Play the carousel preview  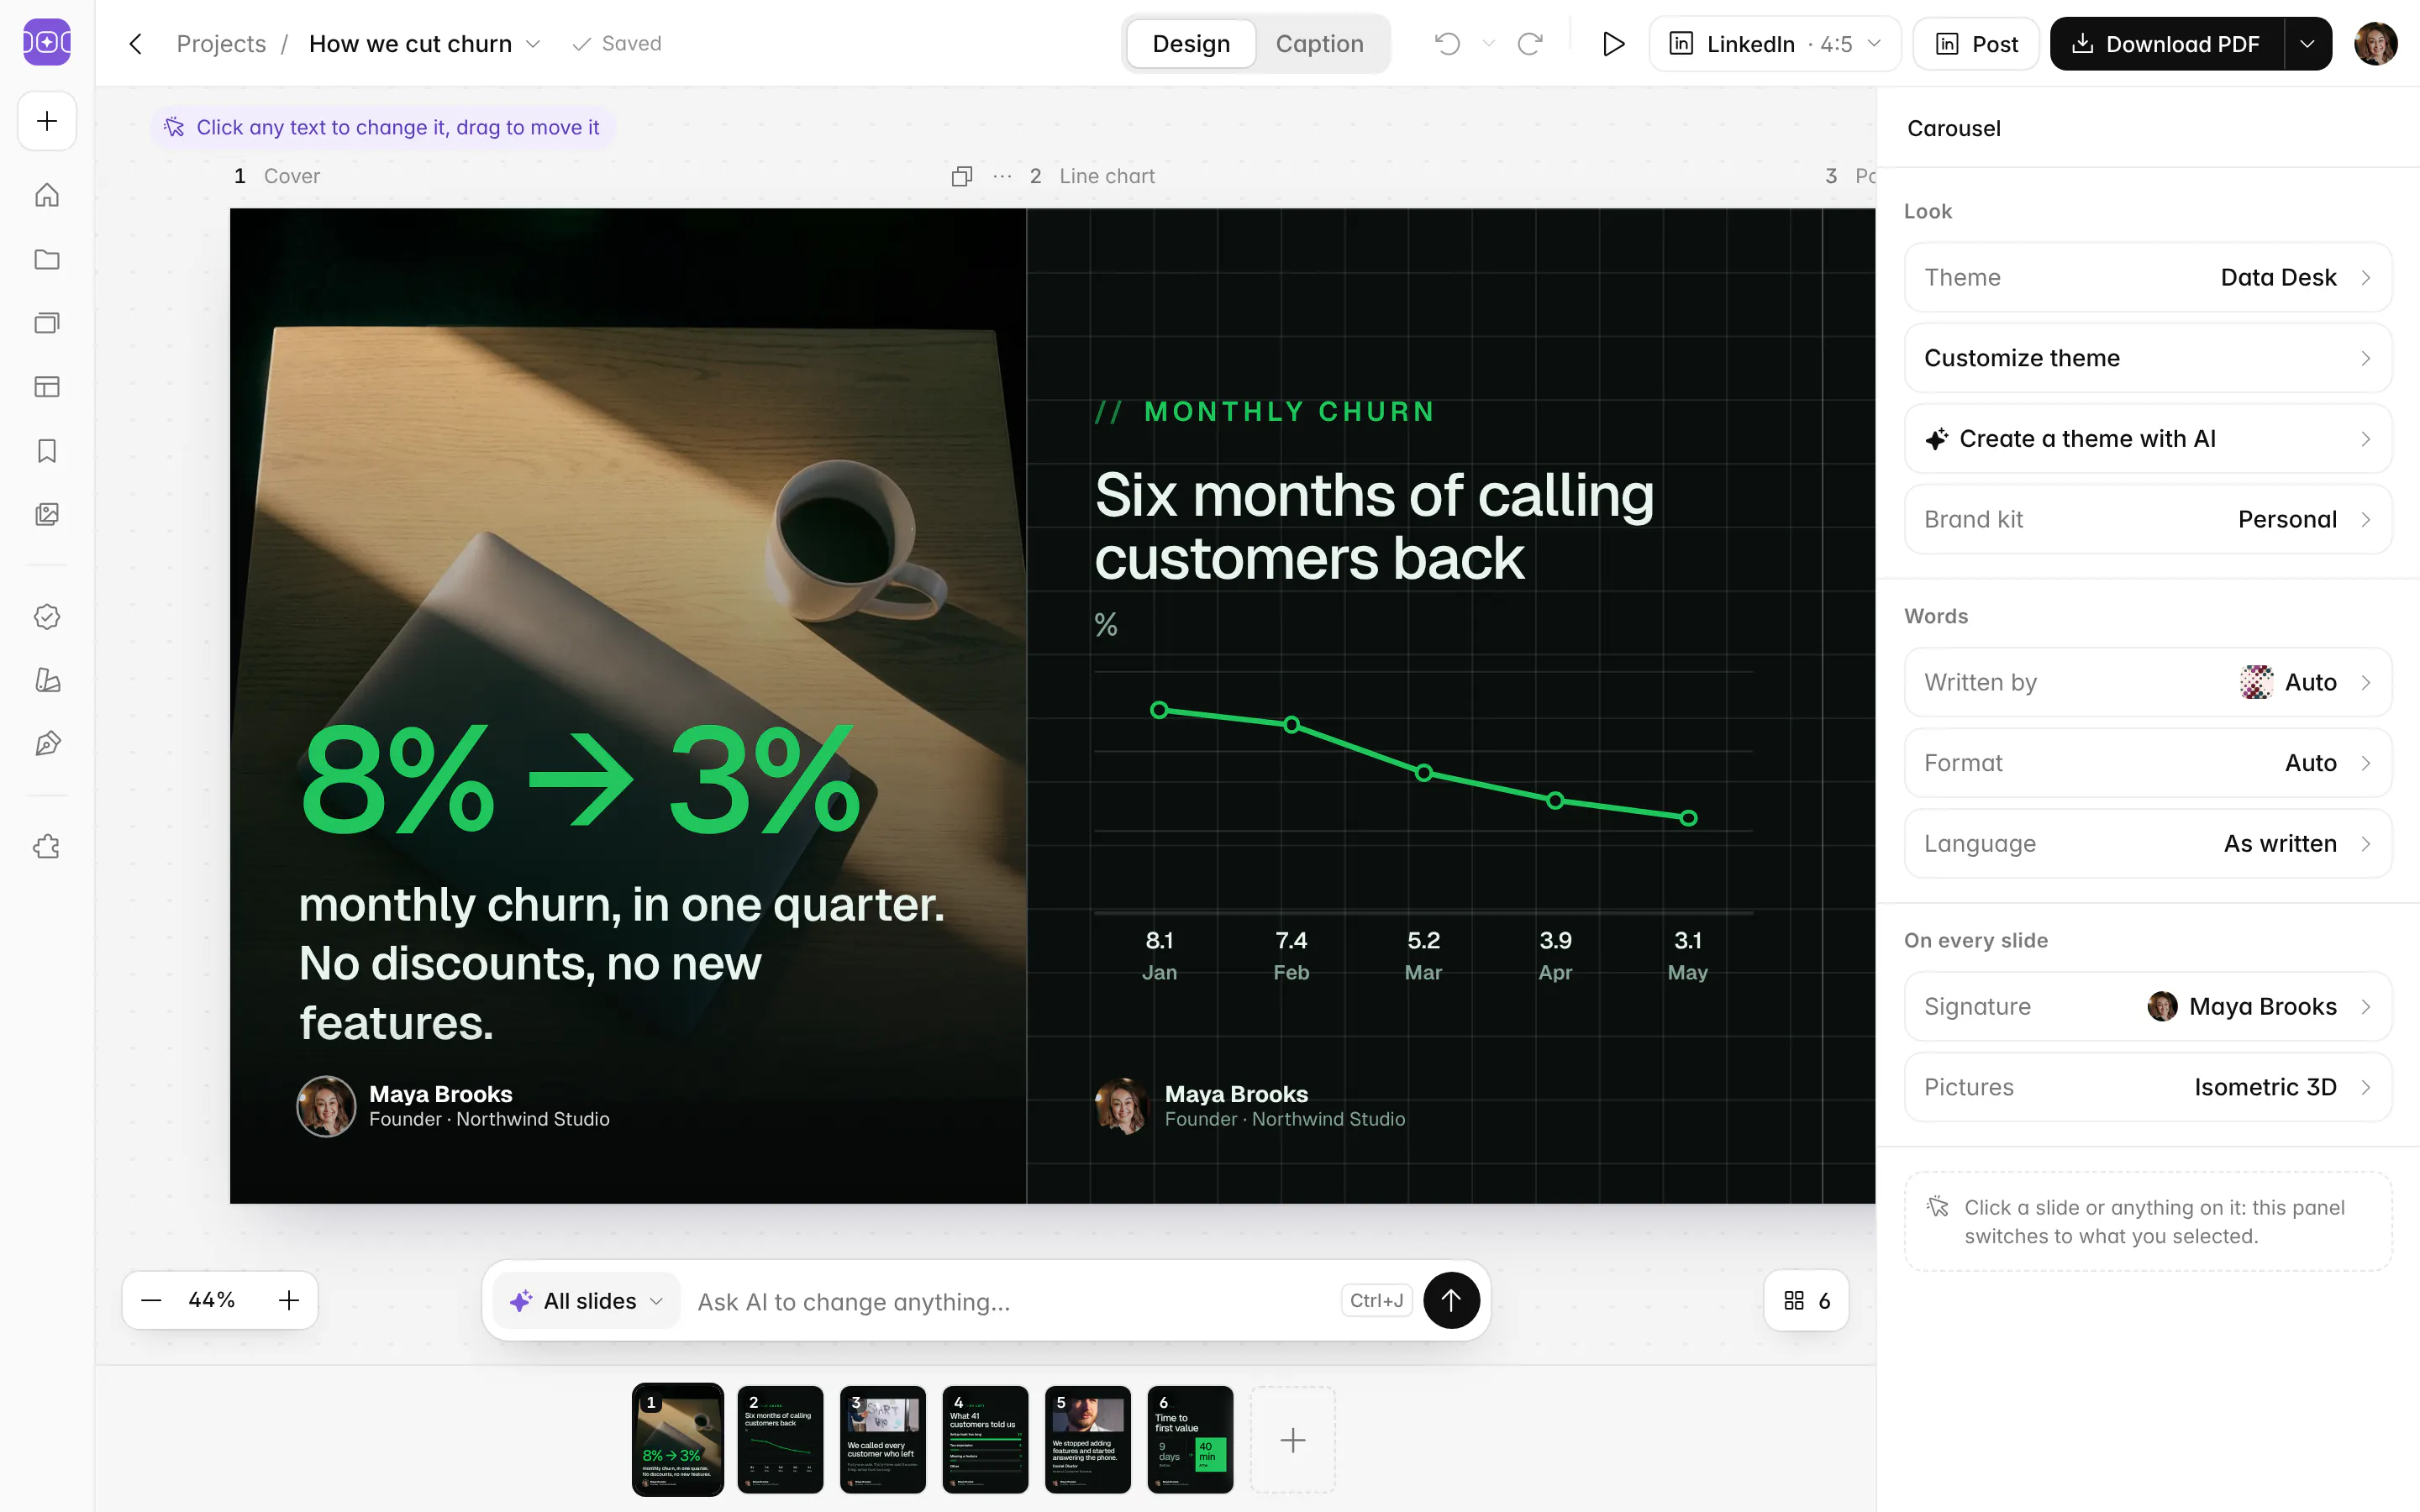(x=1612, y=44)
